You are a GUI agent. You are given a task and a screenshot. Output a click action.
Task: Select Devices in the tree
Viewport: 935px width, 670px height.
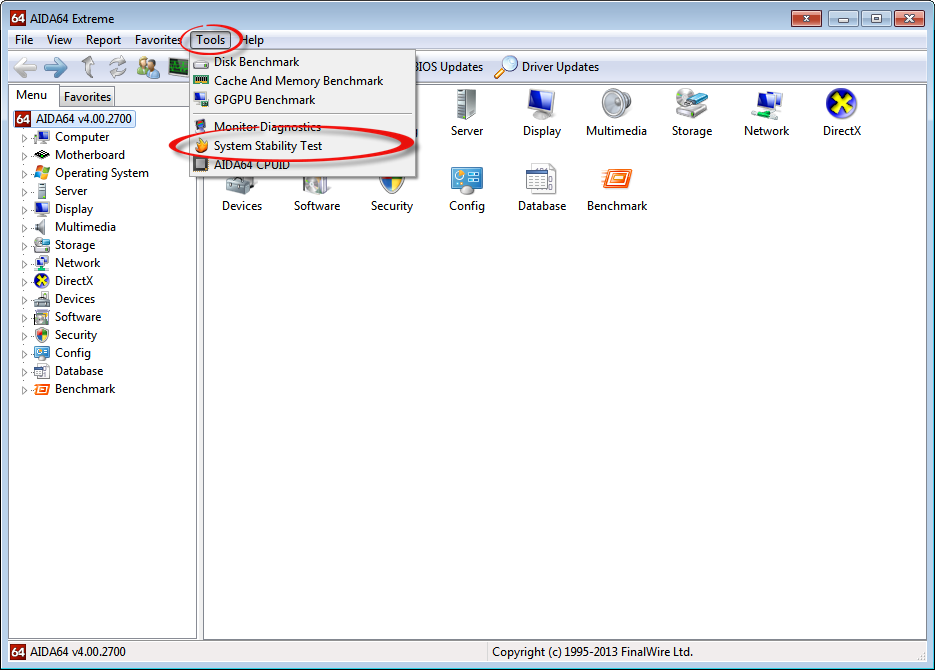[x=75, y=299]
